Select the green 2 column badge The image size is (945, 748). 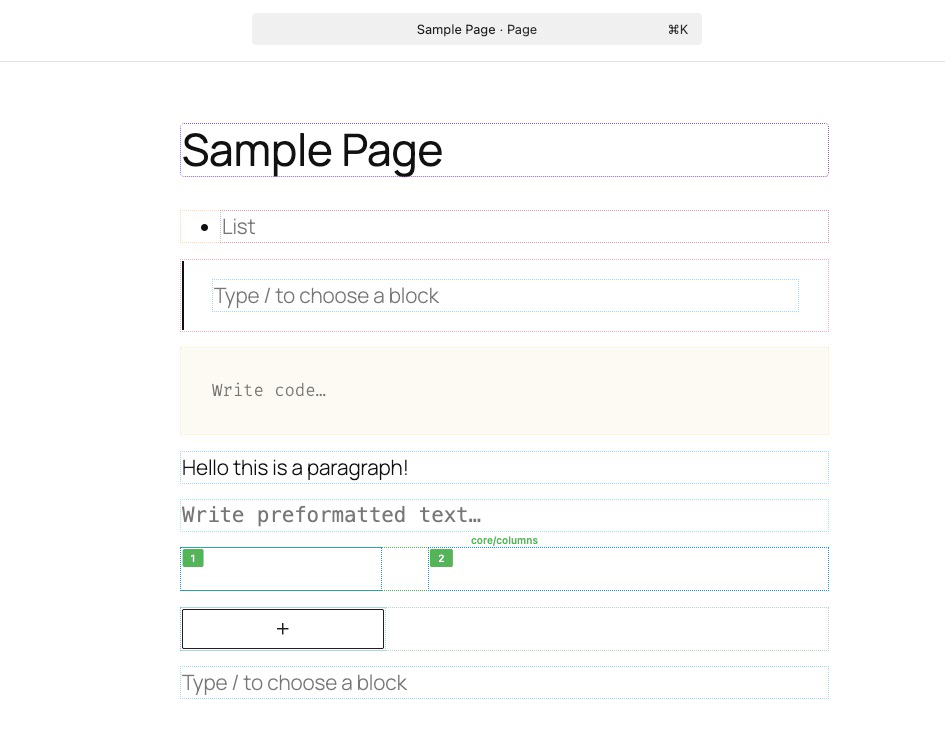[441, 558]
